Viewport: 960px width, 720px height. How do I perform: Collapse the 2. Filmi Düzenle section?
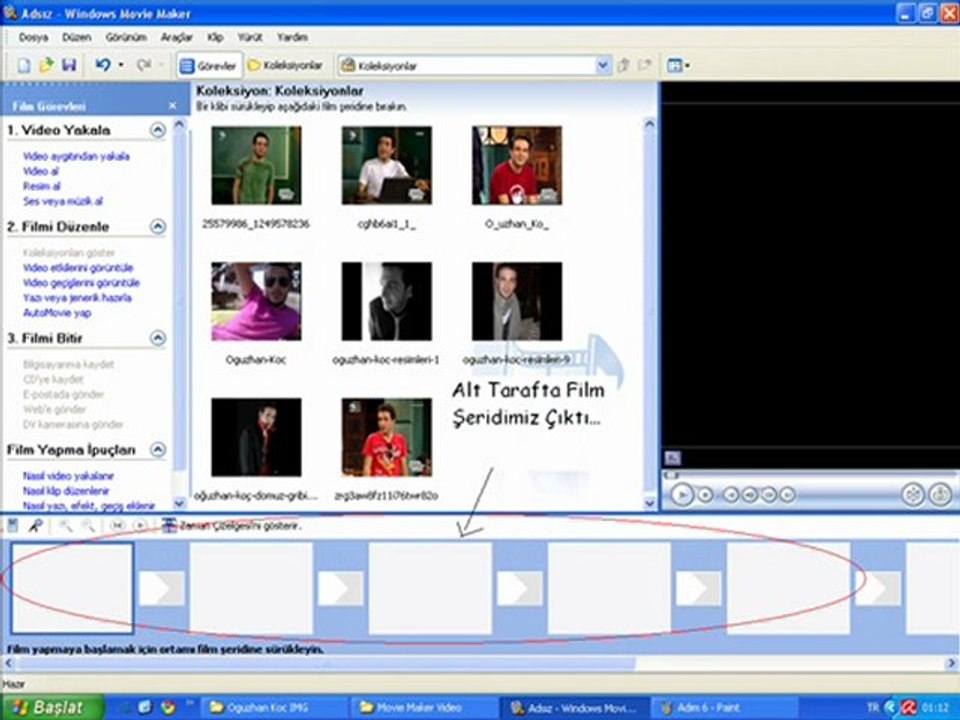pos(158,227)
